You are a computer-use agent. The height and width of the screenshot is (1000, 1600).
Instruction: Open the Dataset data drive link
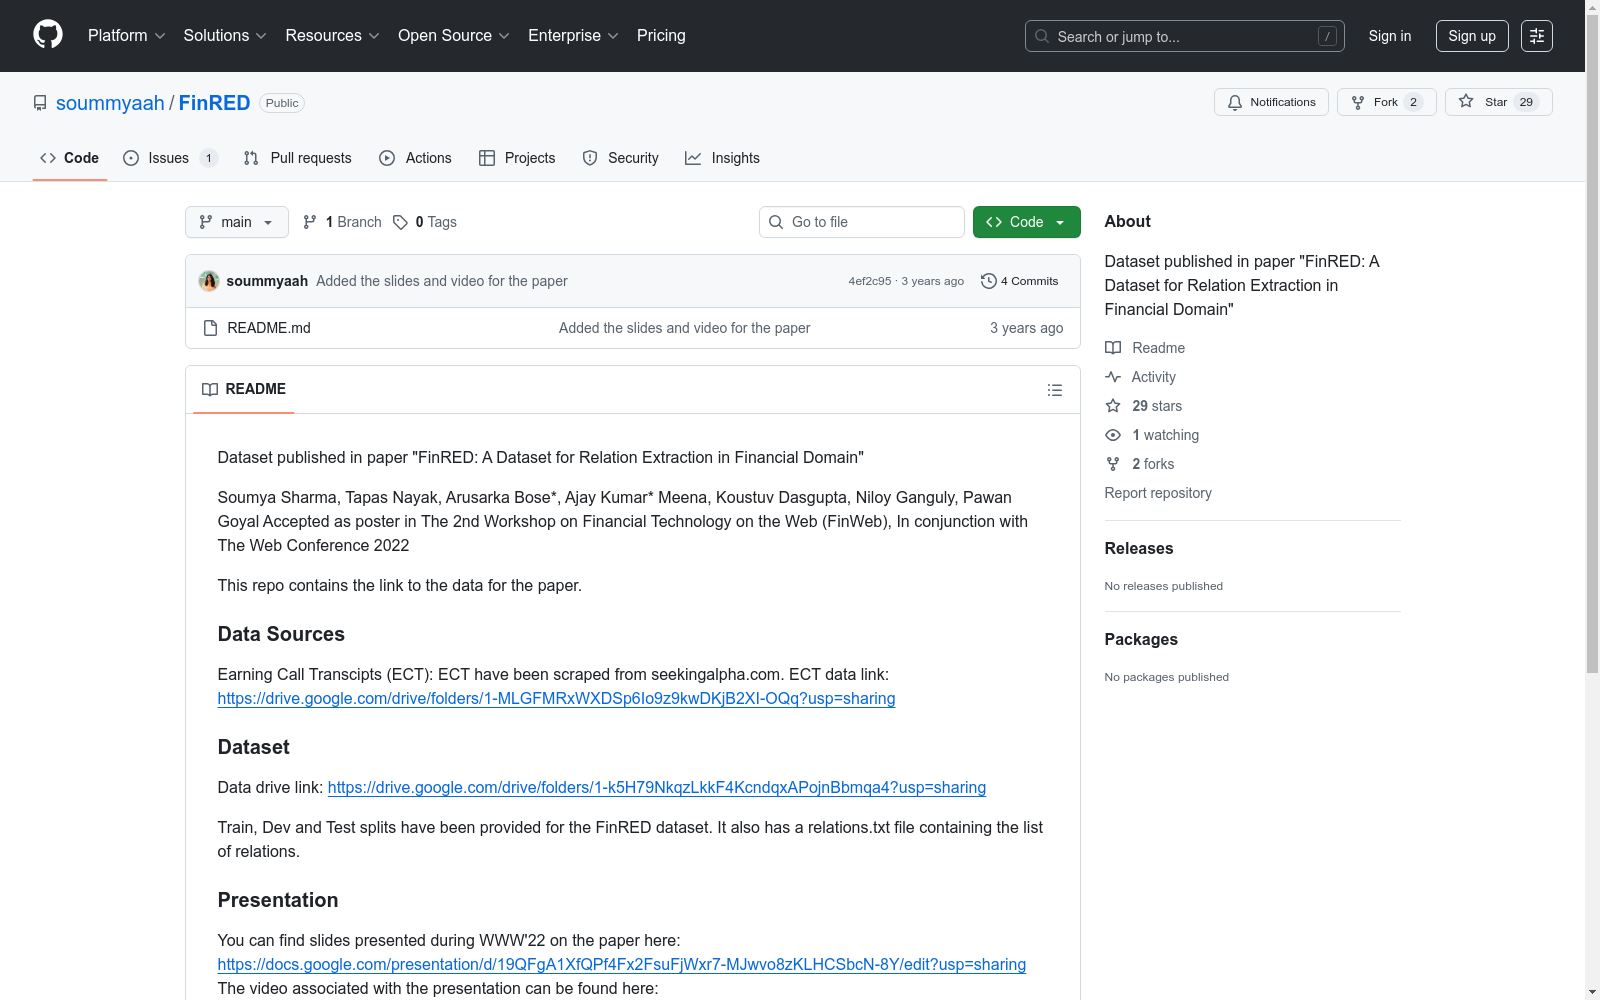pyautogui.click(x=657, y=787)
